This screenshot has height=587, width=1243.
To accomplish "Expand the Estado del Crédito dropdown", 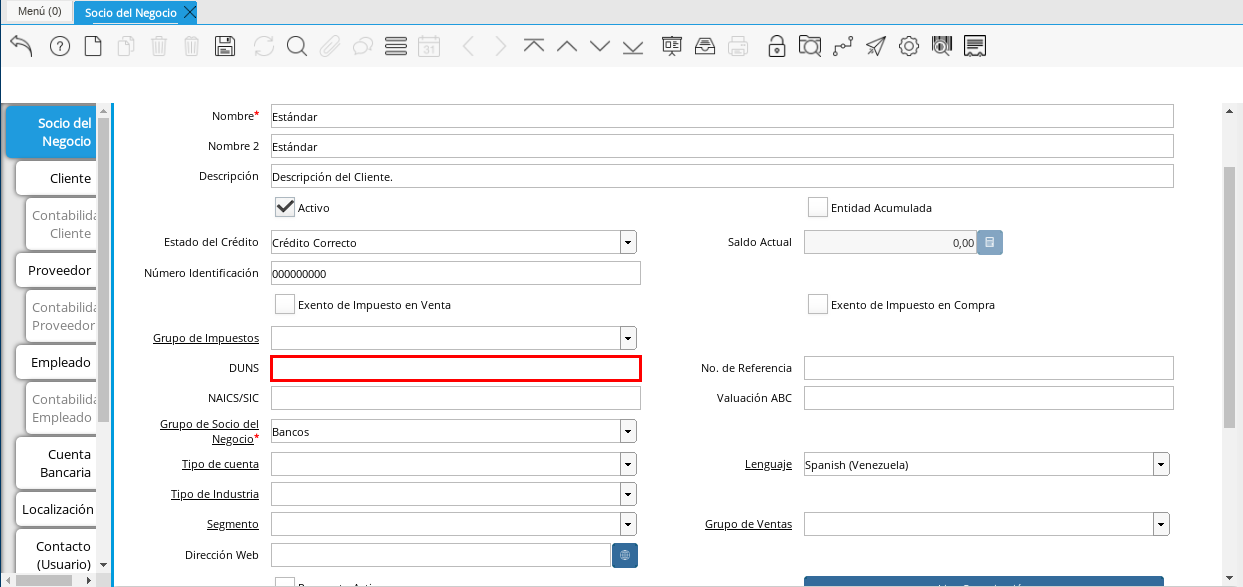I will [627, 242].
